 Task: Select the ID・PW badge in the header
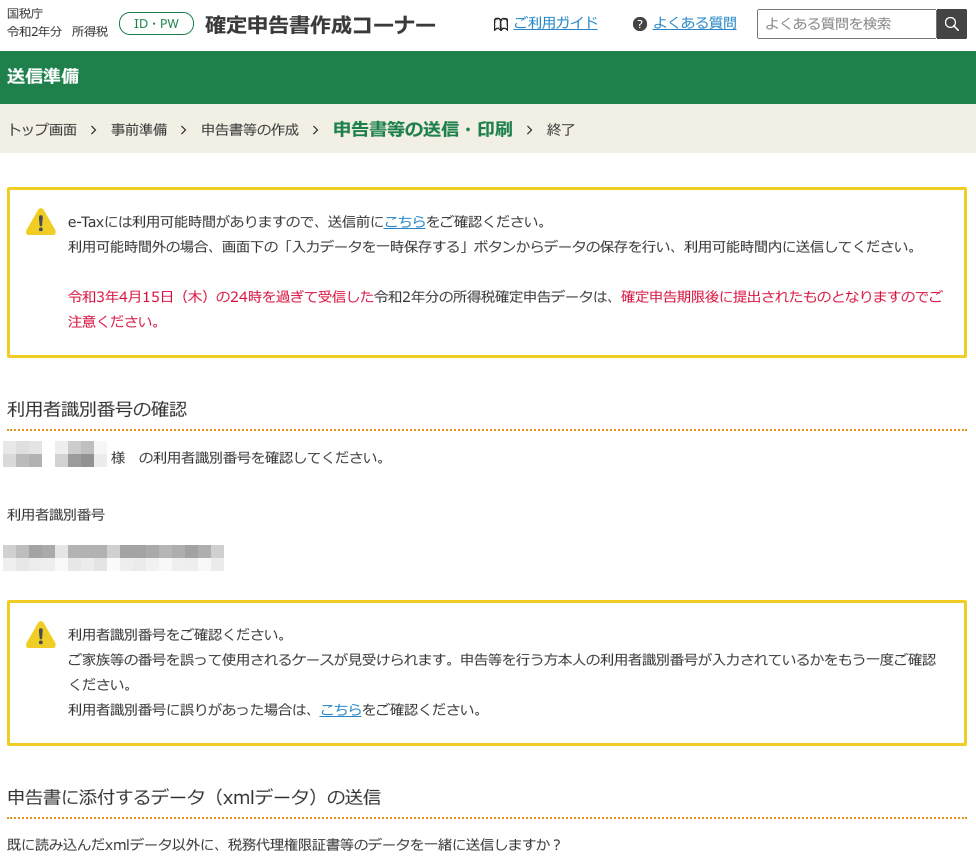tap(156, 22)
